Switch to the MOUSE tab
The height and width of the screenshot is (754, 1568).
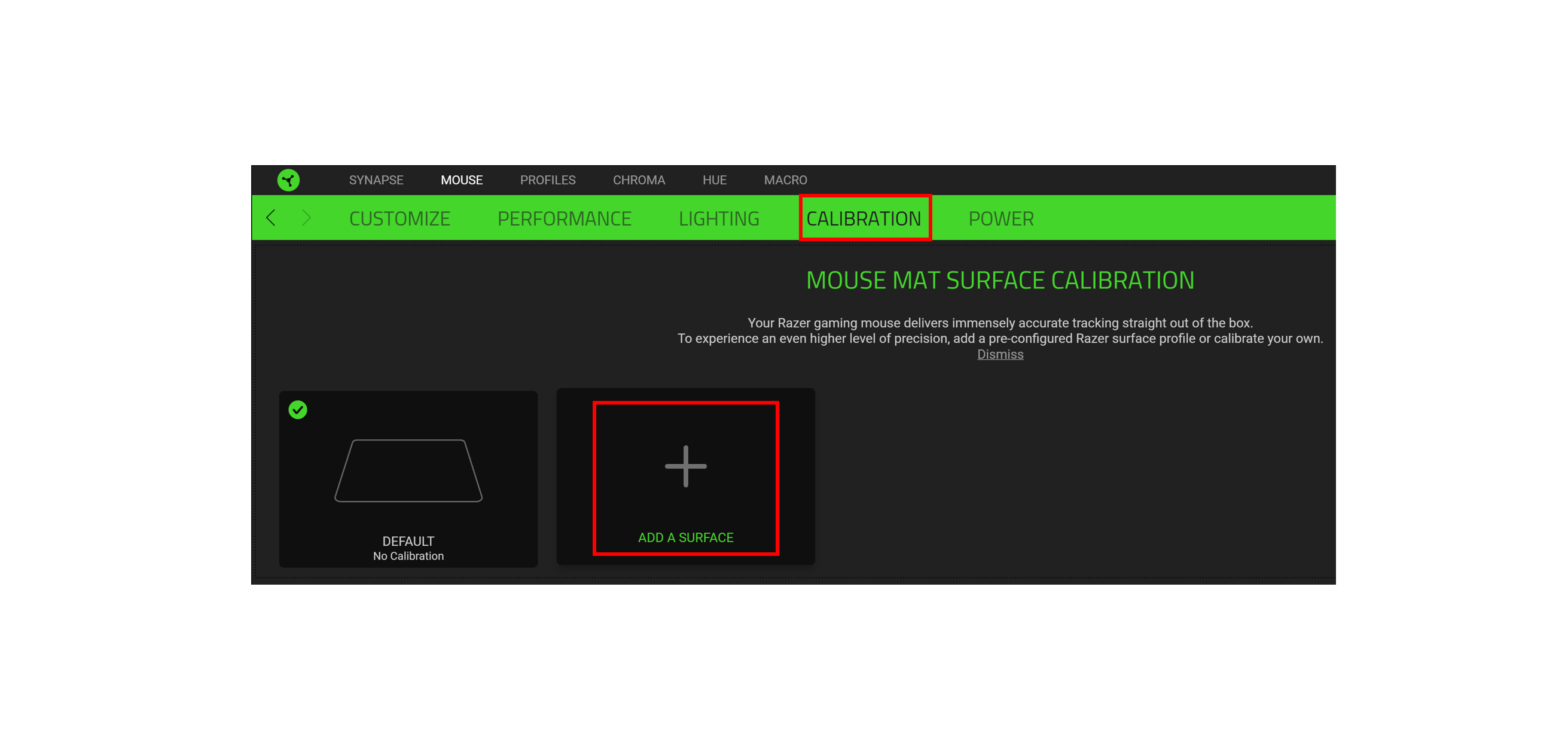(462, 180)
